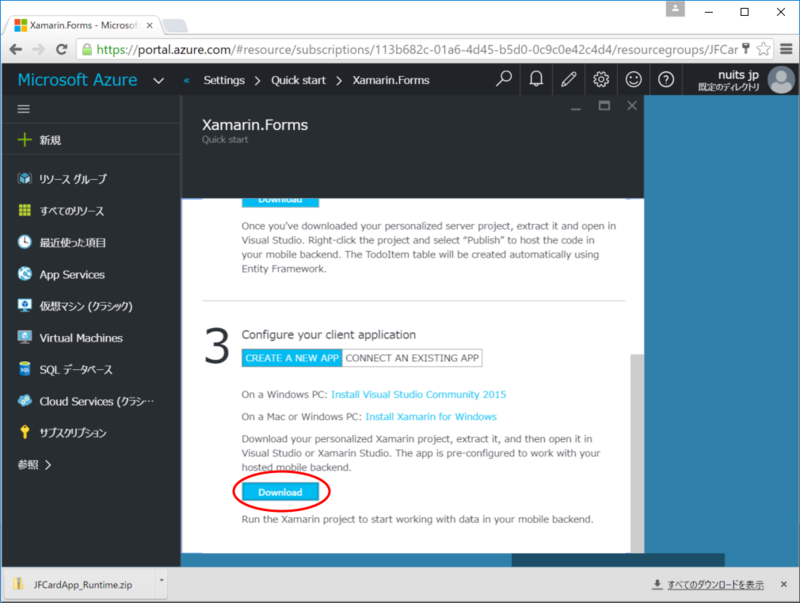
Task: Expand 参照 browse chevron
Action: click(x=48, y=465)
